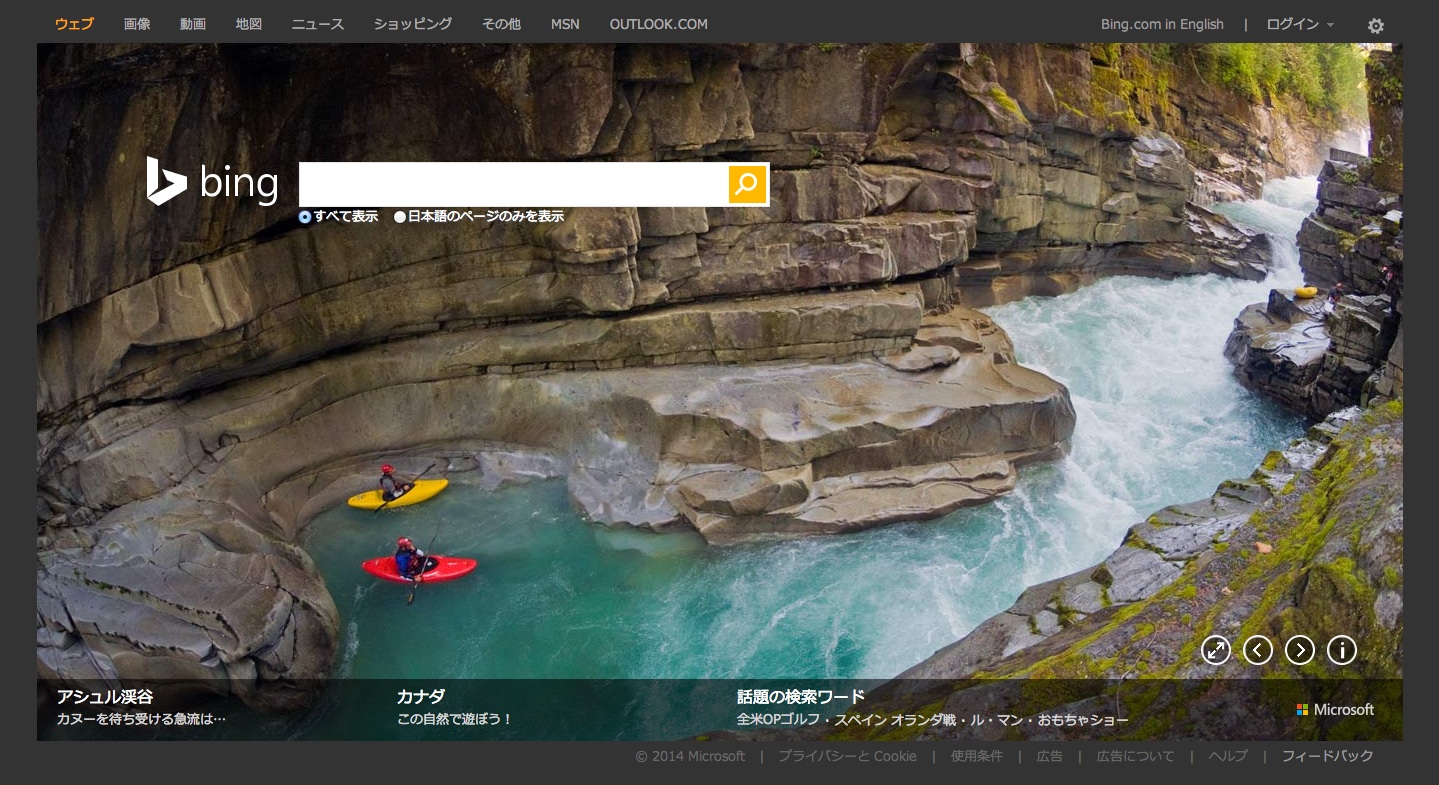Viewport: 1439px width, 785px height.
Task: Click in the Bing search box
Action: coord(512,185)
